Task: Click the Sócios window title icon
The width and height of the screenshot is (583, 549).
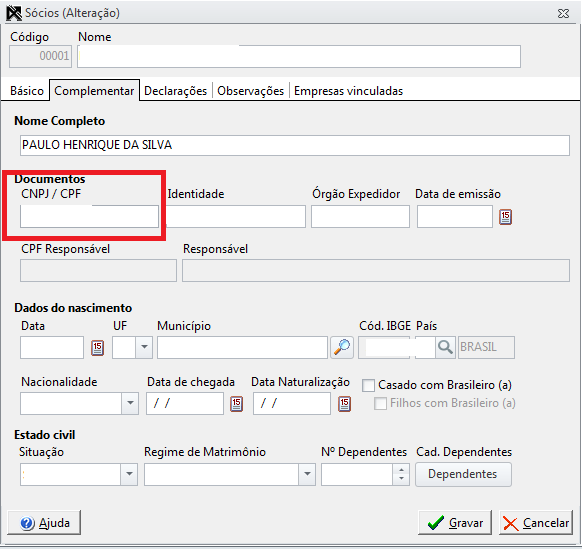Action: [x=14, y=13]
